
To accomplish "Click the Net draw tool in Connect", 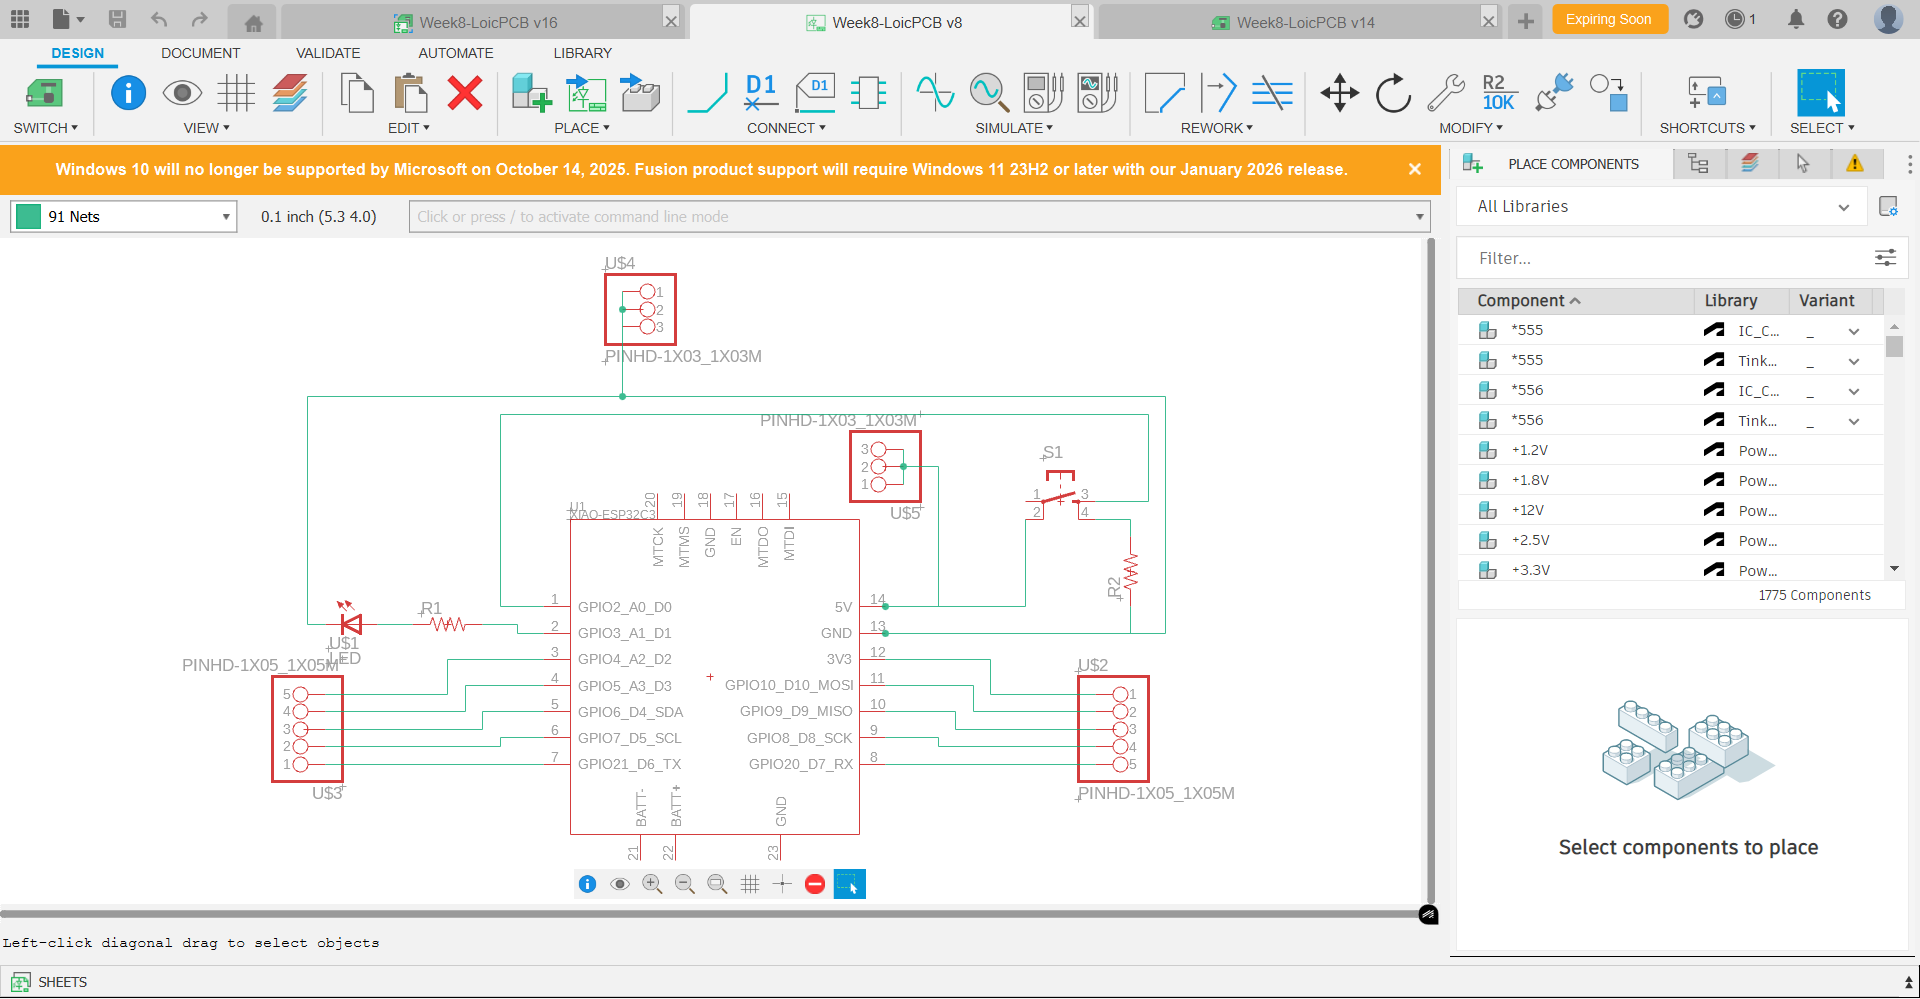I will [x=707, y=94].
